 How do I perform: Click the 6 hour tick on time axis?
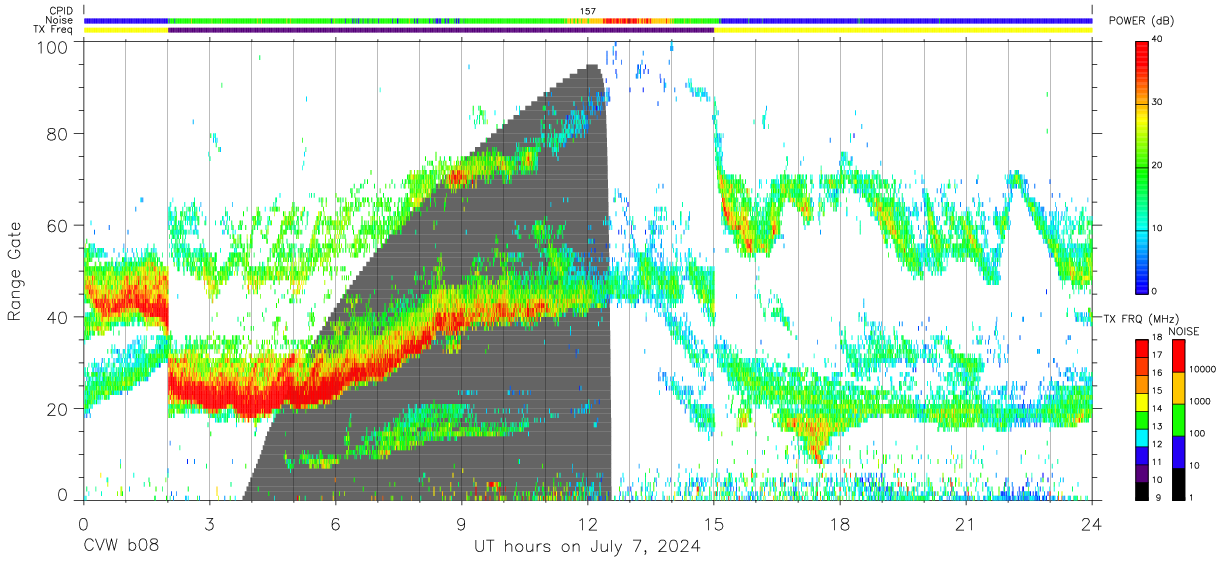click(x=335, y=525)
